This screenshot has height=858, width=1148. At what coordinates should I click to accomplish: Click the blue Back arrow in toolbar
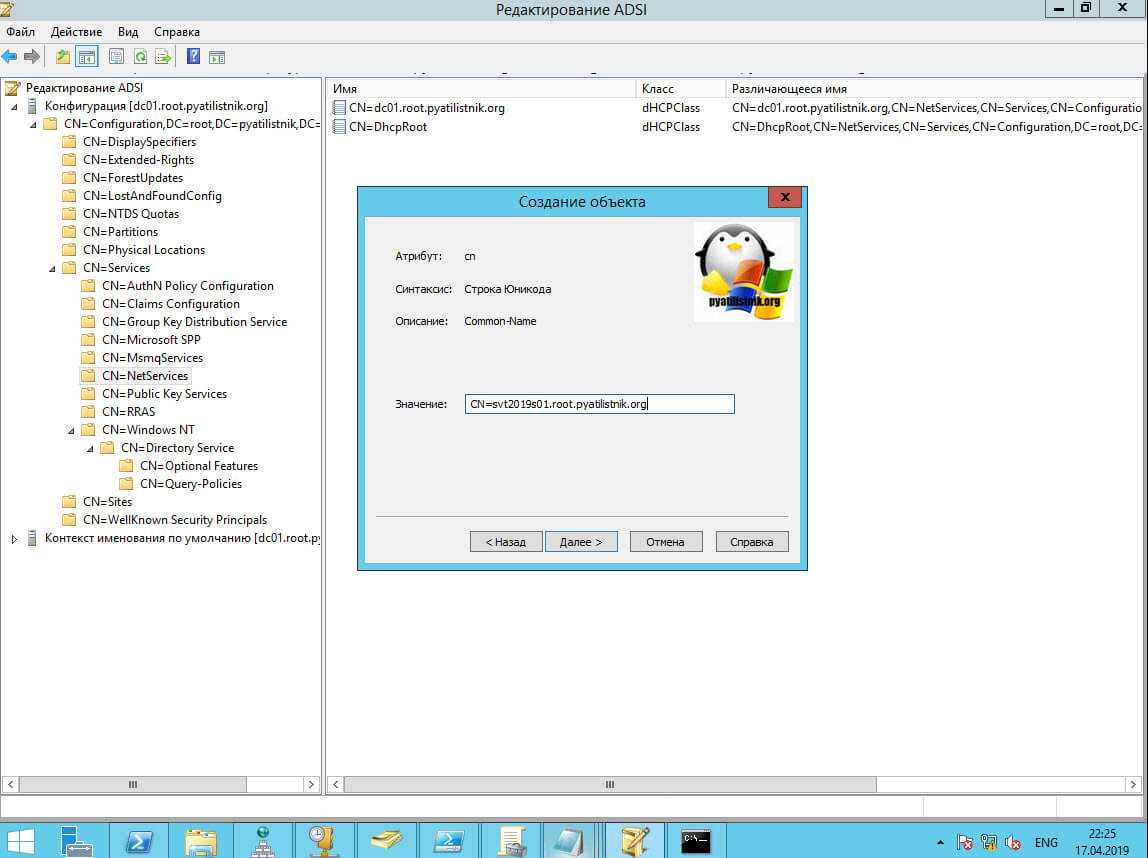click(x=10, y=57)
